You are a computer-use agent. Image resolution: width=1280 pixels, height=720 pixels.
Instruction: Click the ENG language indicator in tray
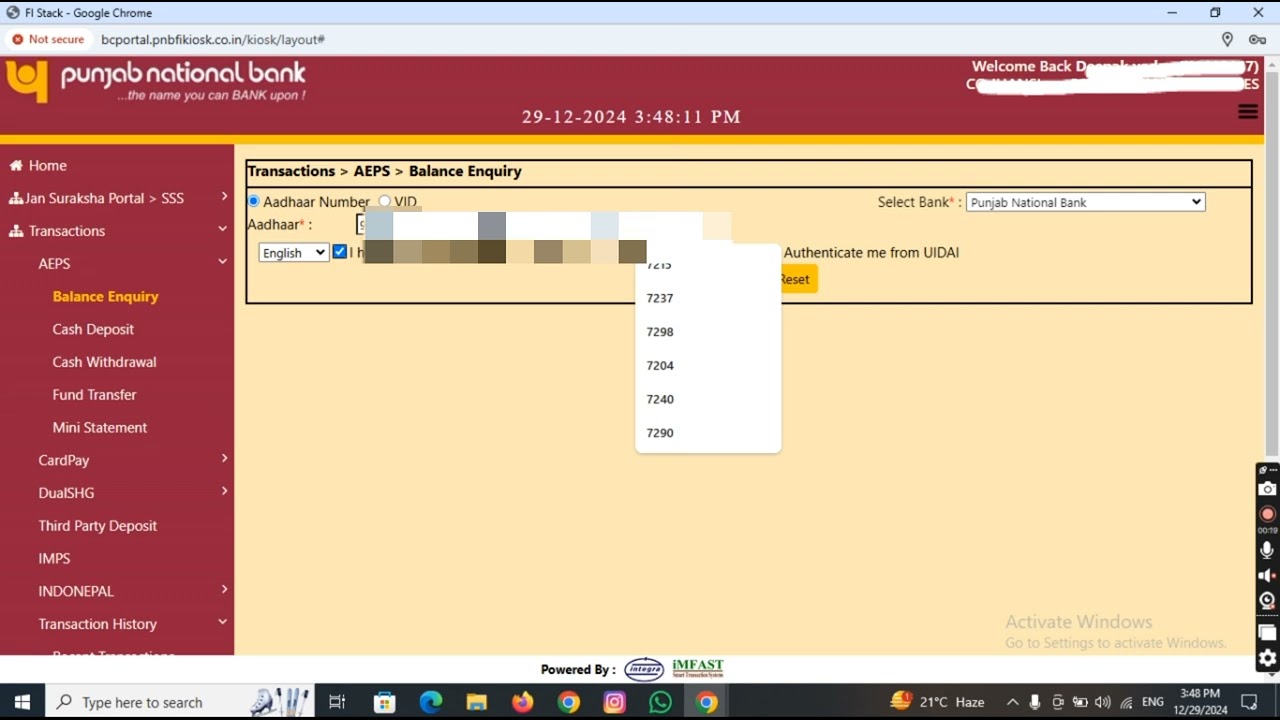coord(1152,702)
